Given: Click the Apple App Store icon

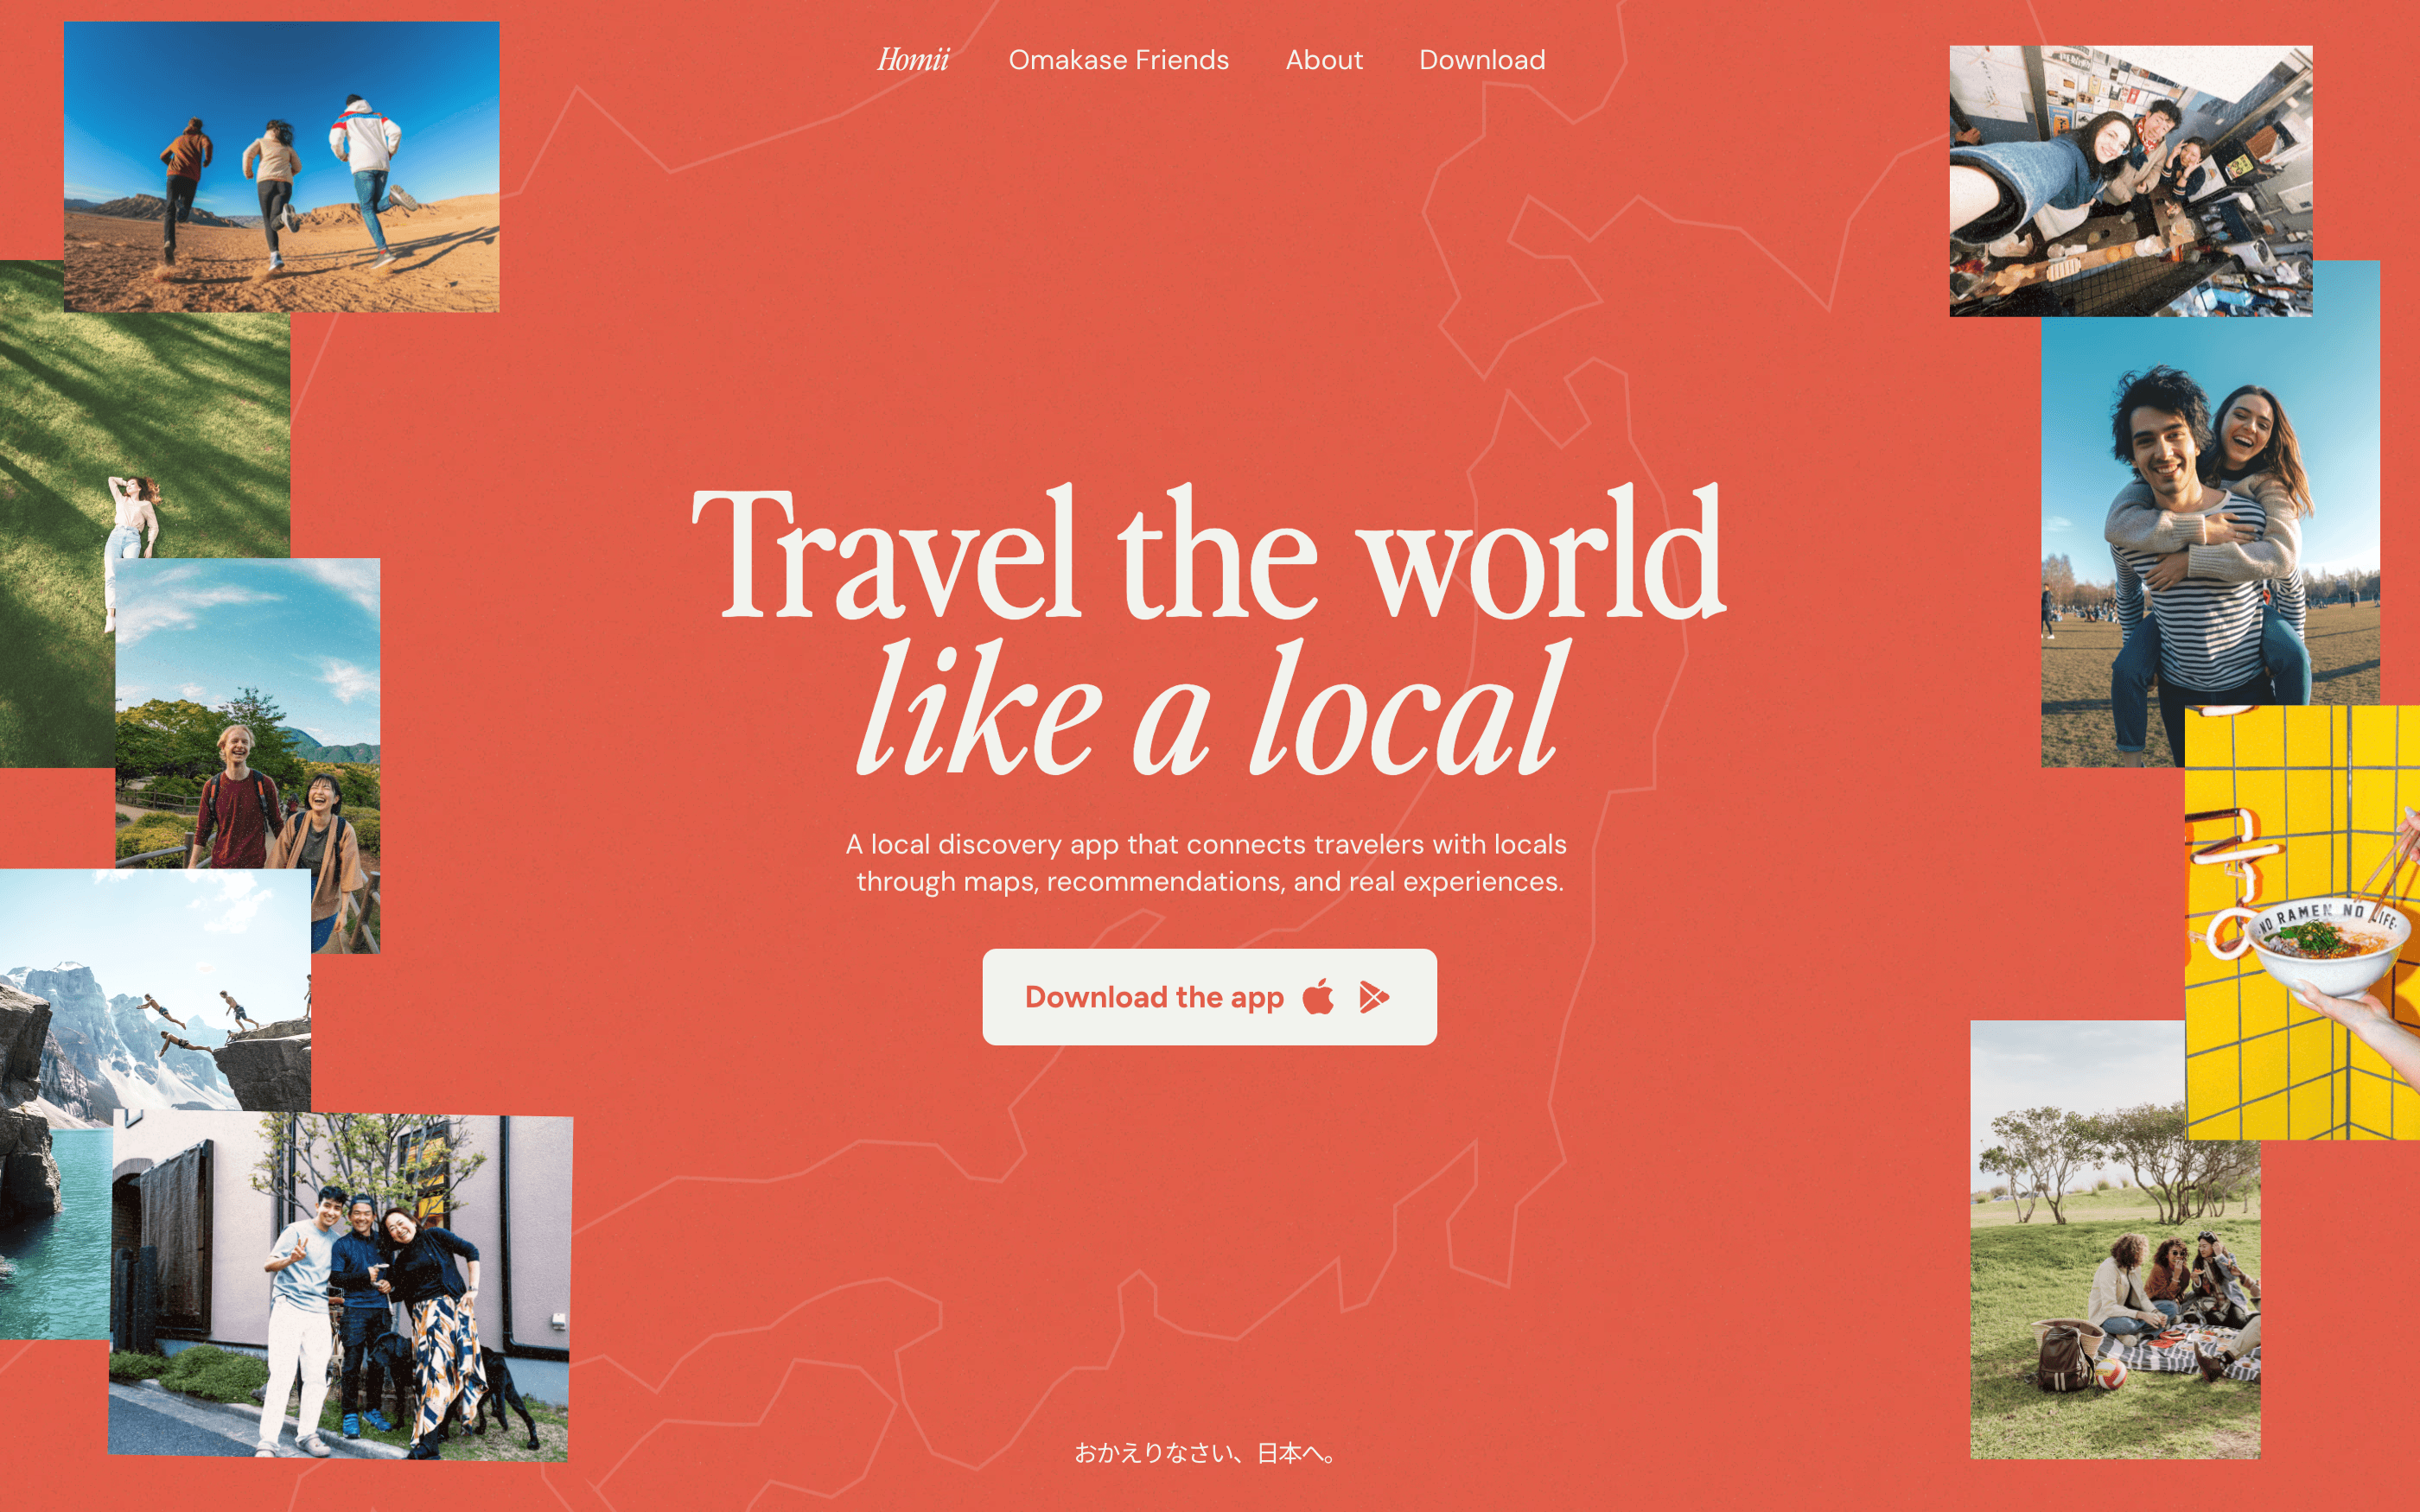Looking at the screenshot, I should point(1318,996).
